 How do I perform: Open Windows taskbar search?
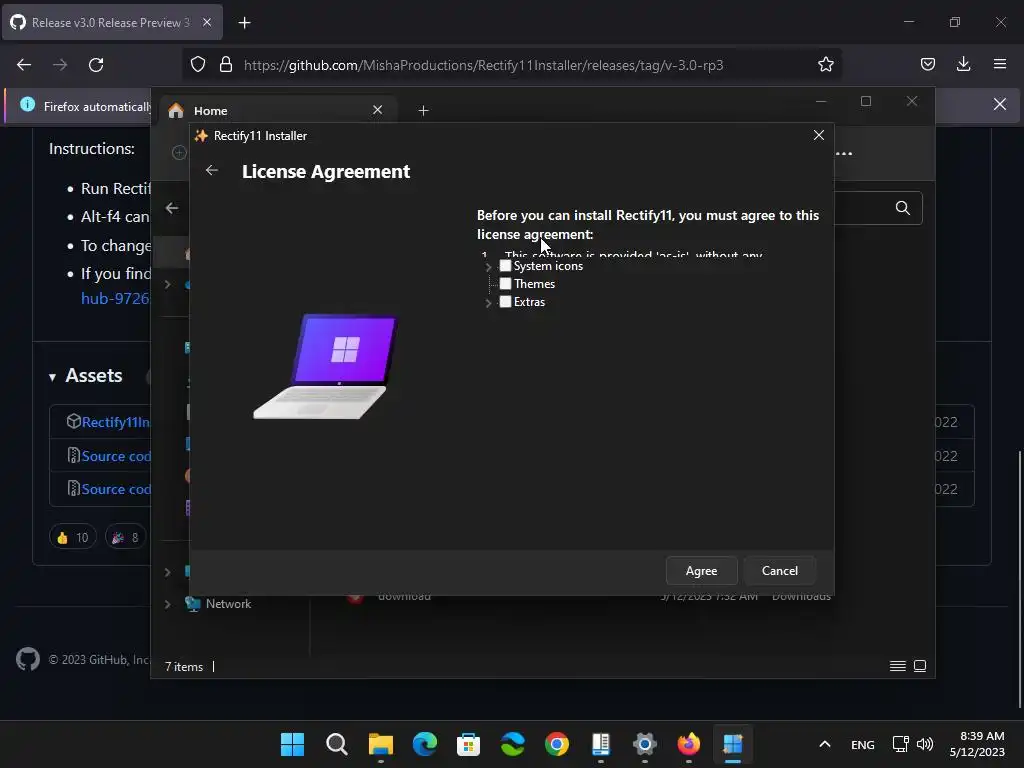(336, 744)
